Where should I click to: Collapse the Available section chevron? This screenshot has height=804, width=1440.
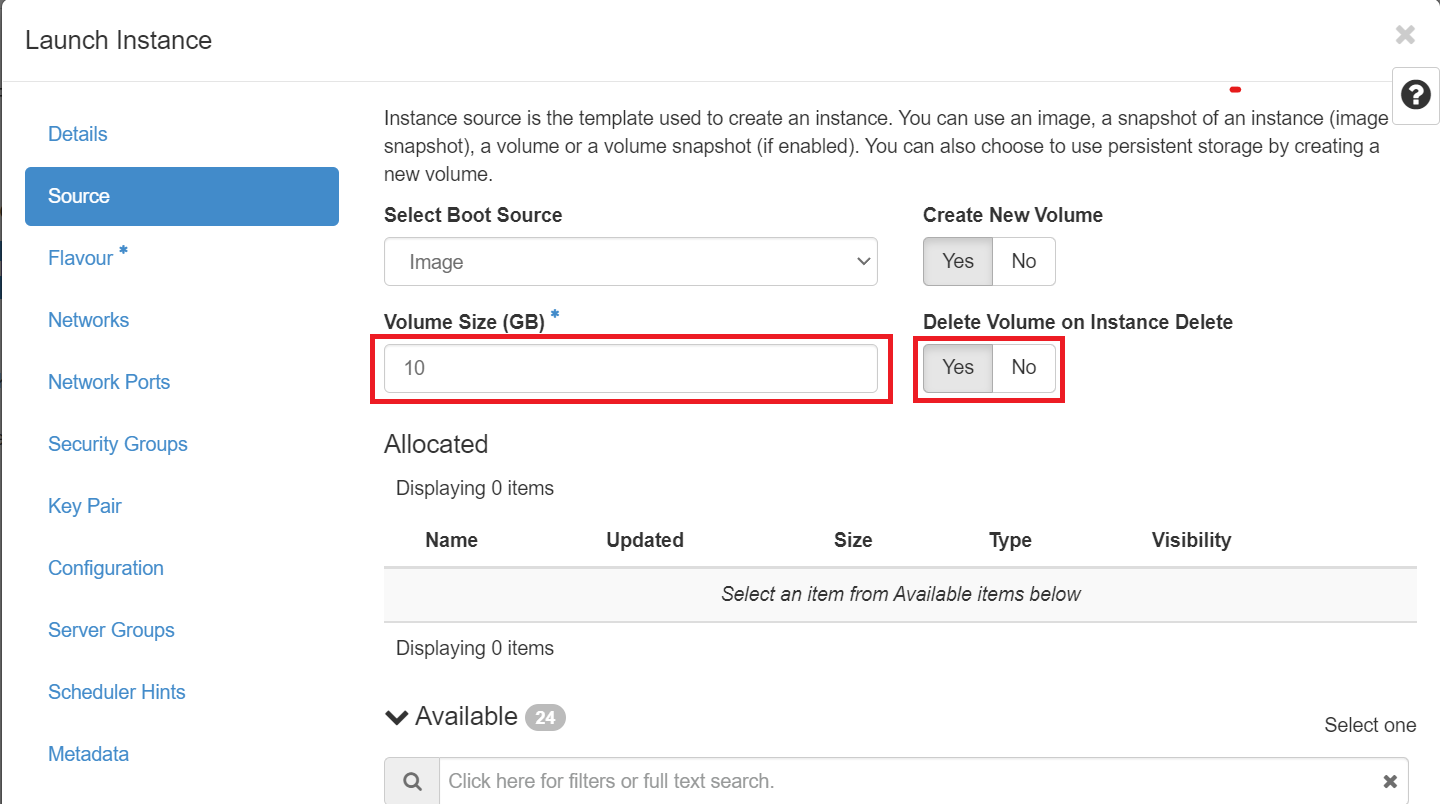point(397,717)
